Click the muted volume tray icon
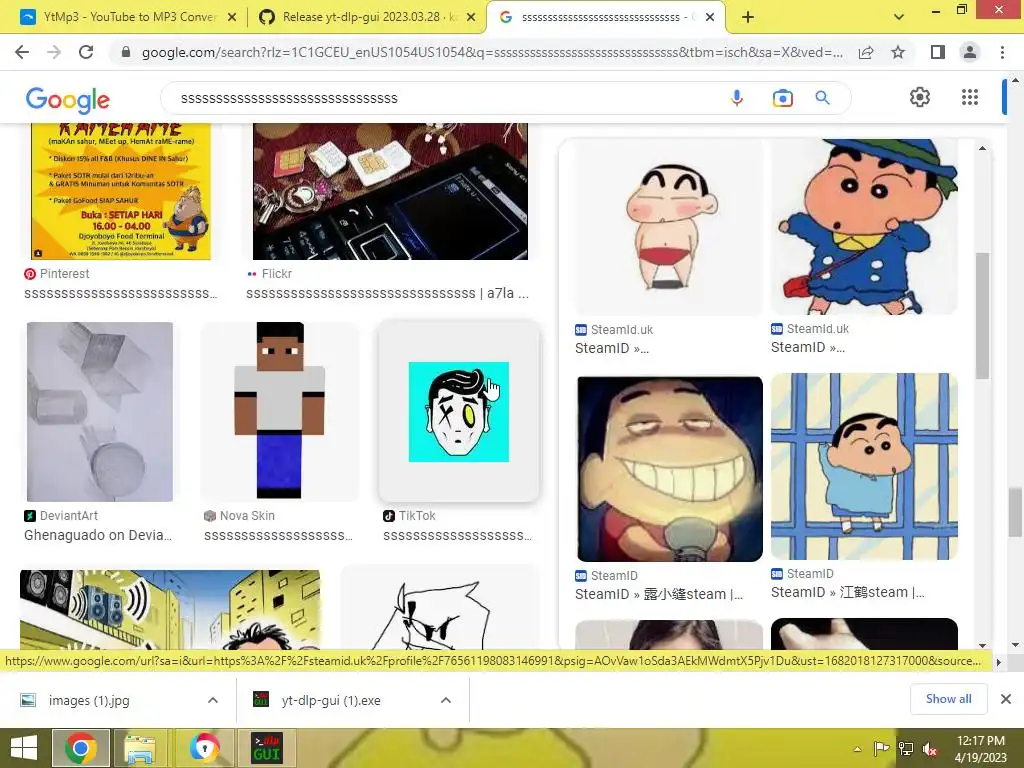The width and height of the screenshot is (1024, 768). click(x=930, y=749)
